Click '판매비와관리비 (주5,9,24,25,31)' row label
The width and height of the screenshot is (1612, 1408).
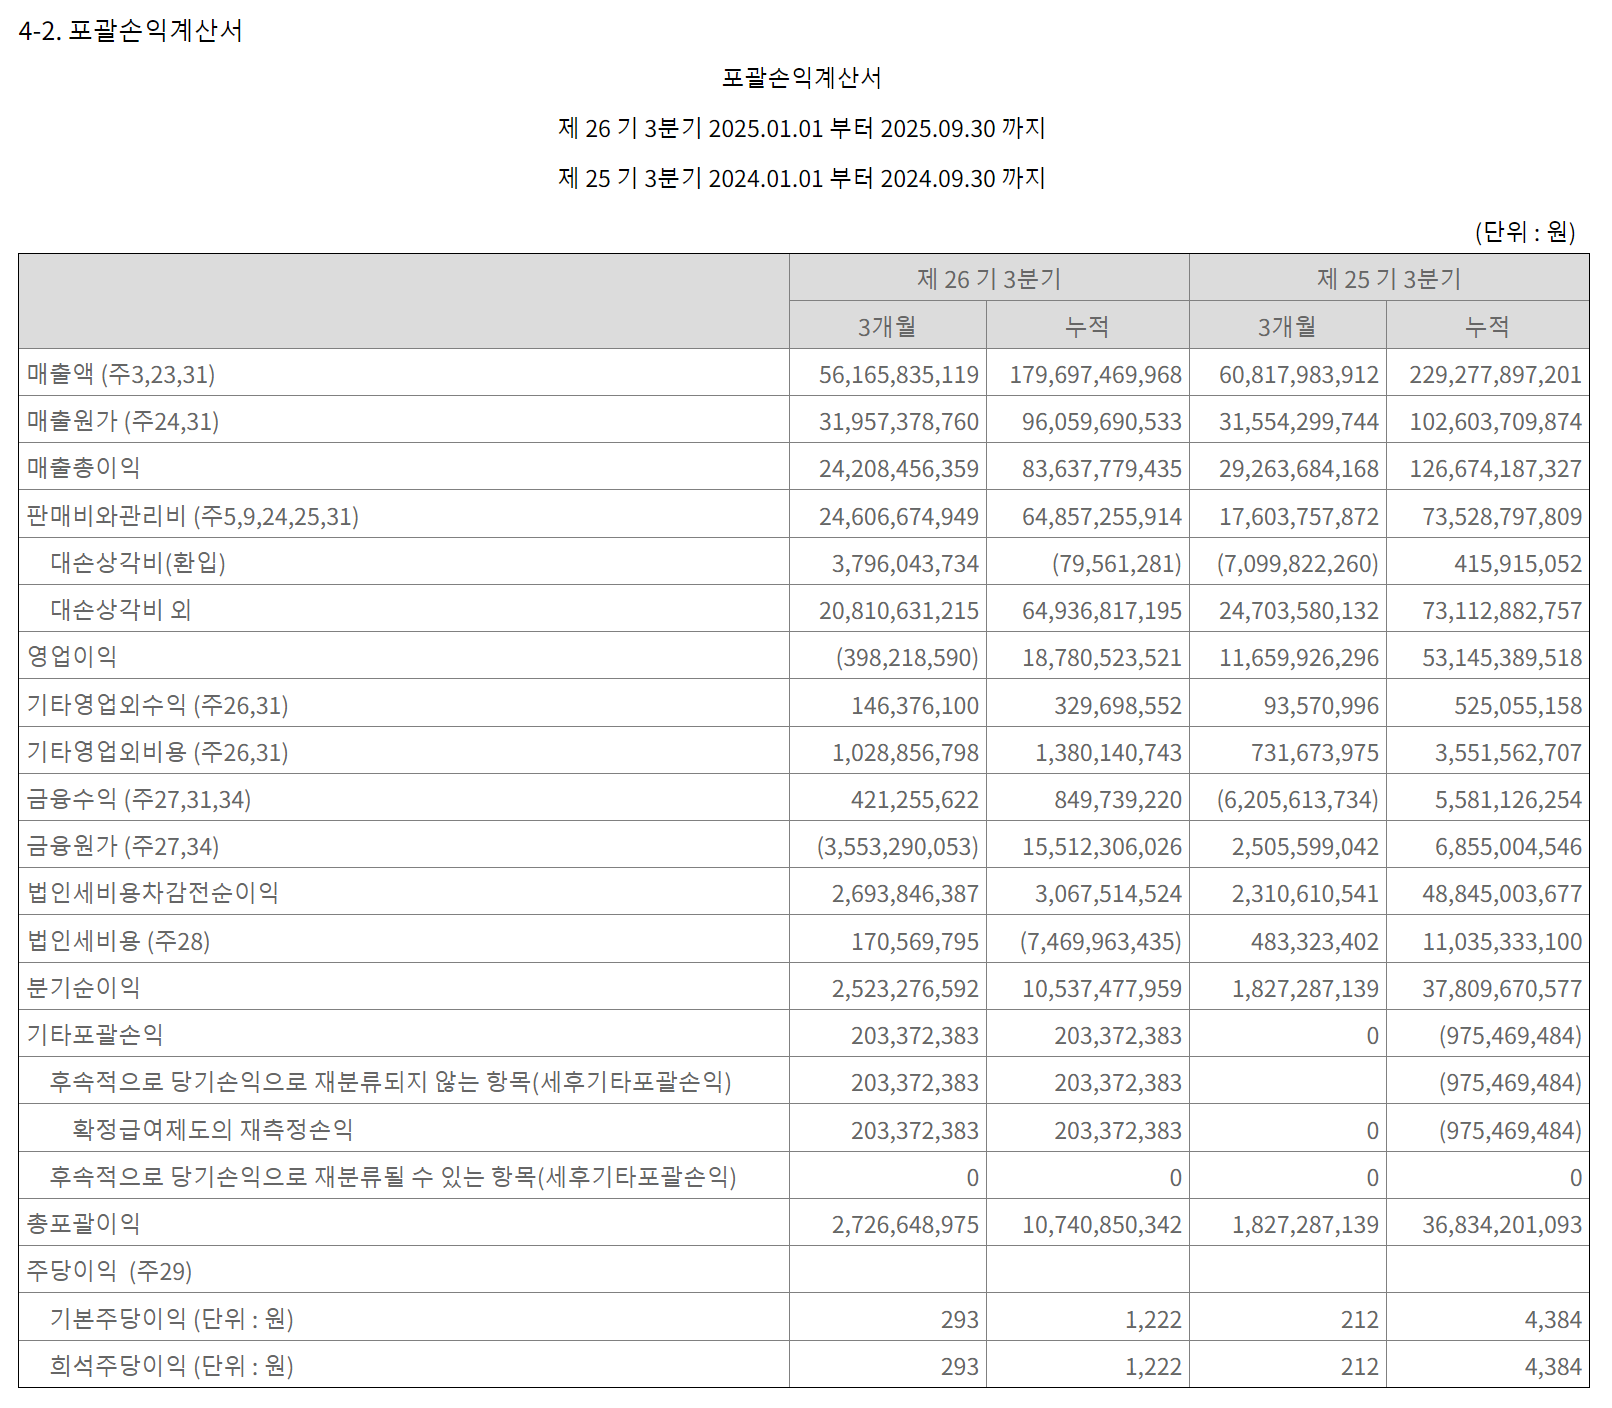point(193,516)
